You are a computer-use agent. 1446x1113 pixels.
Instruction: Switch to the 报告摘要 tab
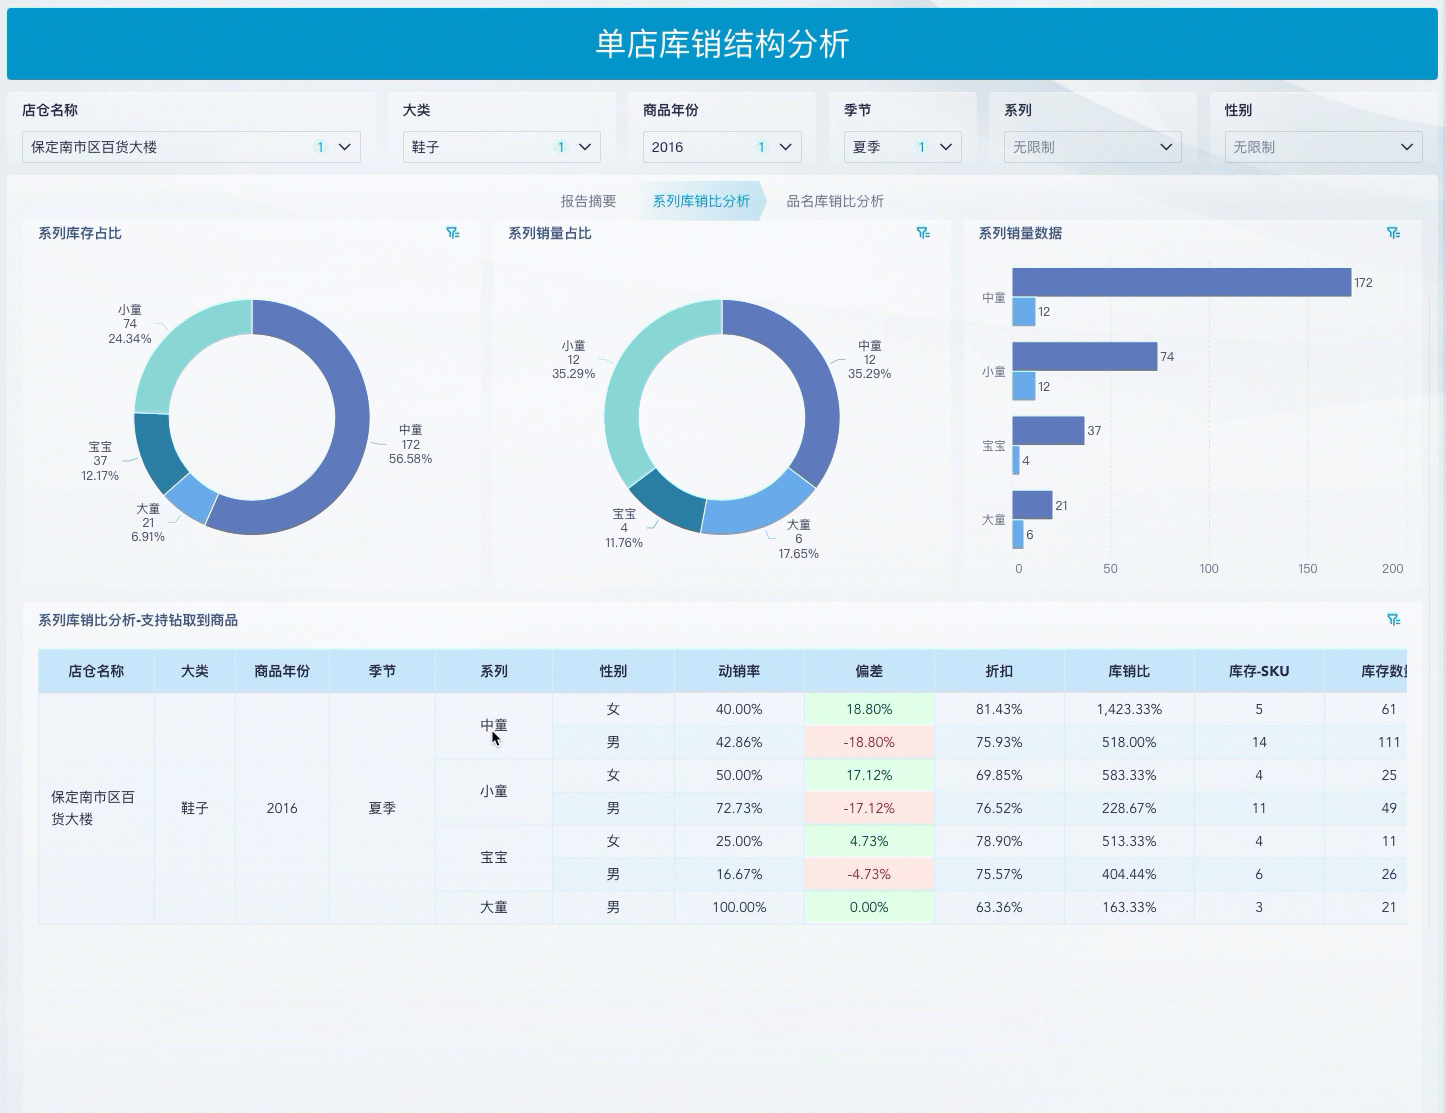coord(588,200)
